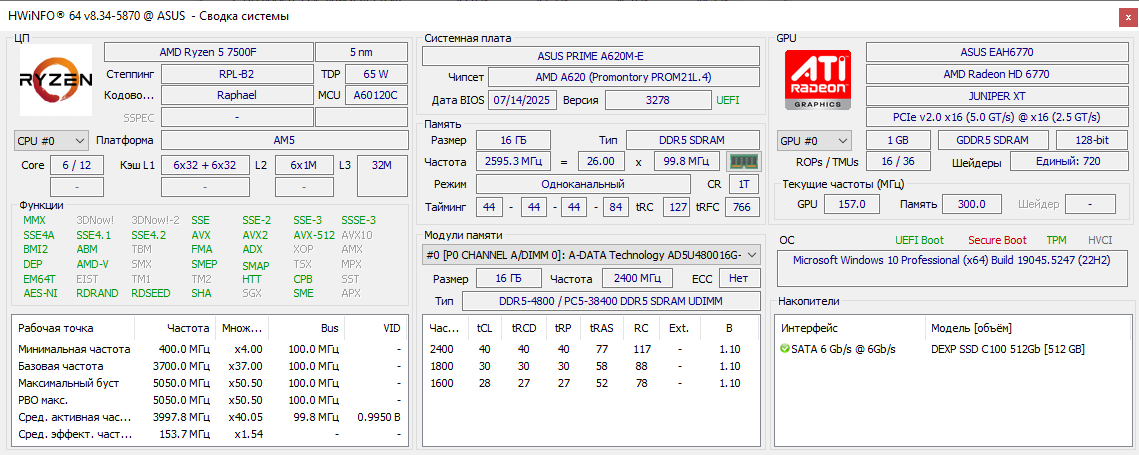Viewport: 1139px width, 455px height.
Task: Click the 3278 BIOS version field
Action: (657, 100)
